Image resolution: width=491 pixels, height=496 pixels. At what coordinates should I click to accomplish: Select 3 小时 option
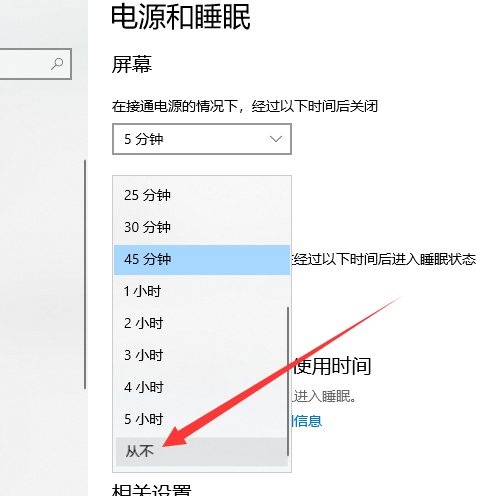point(202,355)
